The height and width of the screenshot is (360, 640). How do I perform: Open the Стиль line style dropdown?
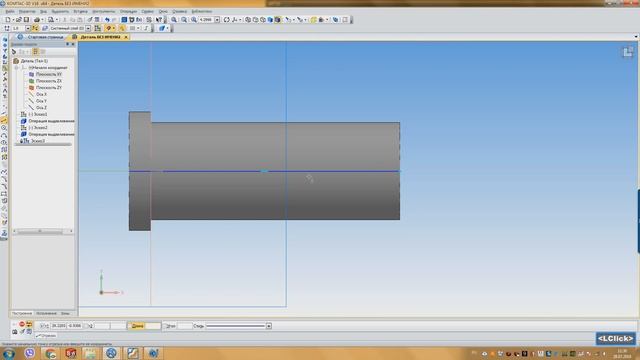pyautogui.click(x=269, y=326)
